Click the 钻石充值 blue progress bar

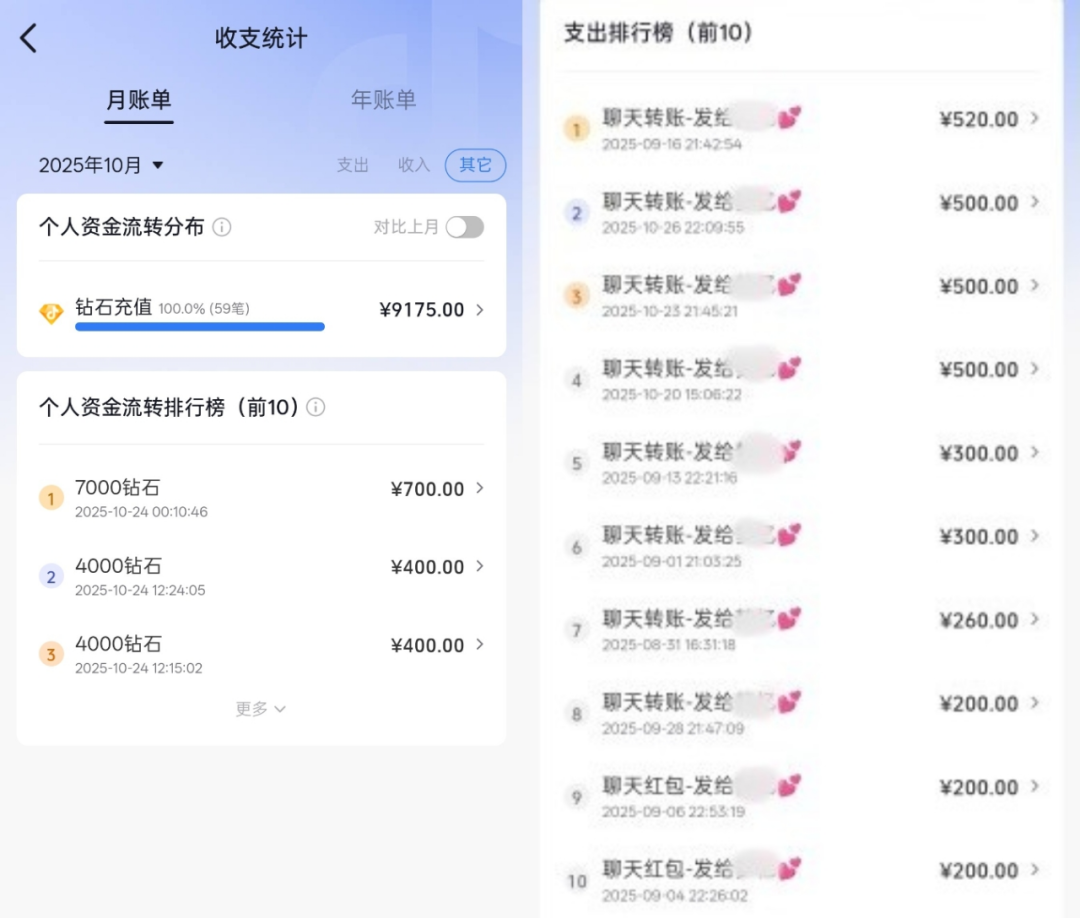coord(200,327)
